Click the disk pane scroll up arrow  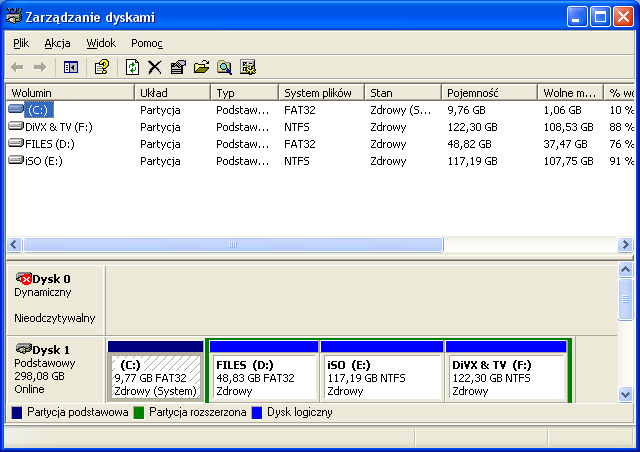click(625, 269)
